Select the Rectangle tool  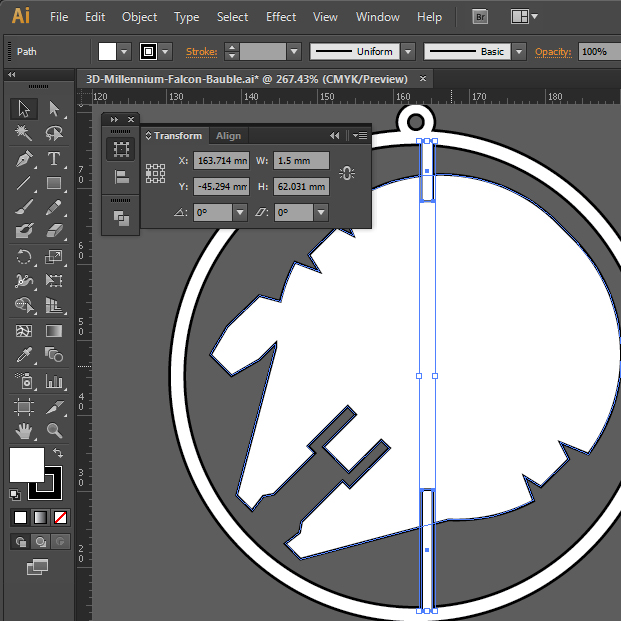click(54, 183)
